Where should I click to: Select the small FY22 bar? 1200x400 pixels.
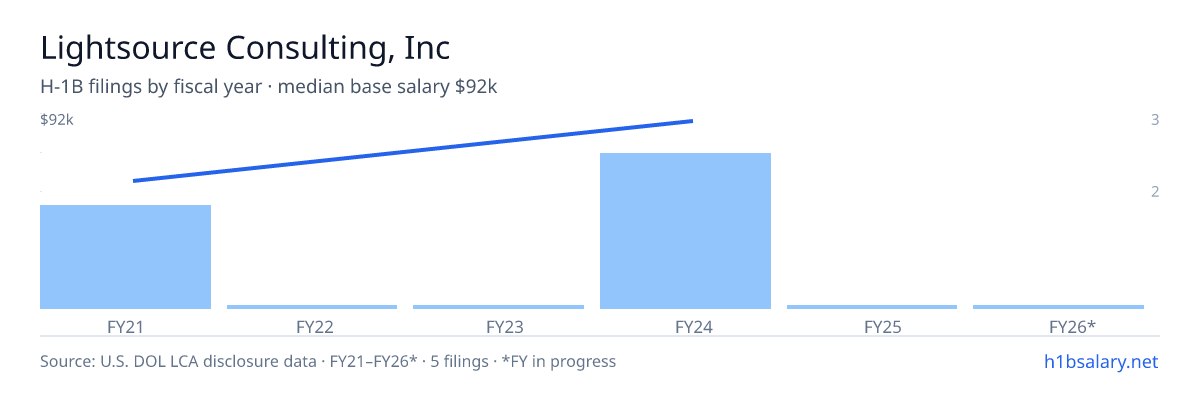point(312,307)
